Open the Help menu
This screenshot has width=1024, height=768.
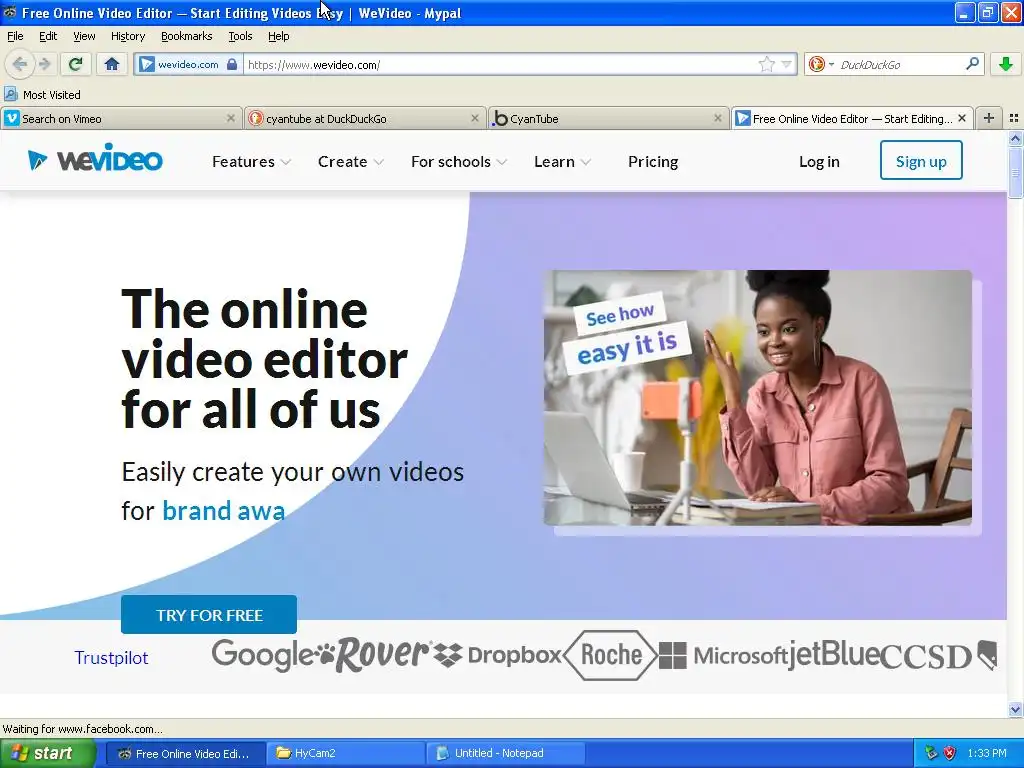[278, 36]
